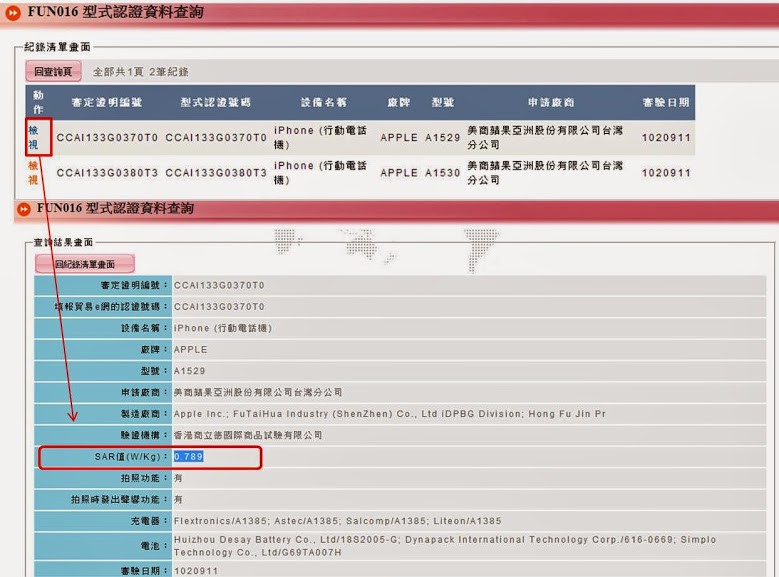Click the 紀錄清單畫面 section title
Screen dimensions: 779x577
point(57,47)
